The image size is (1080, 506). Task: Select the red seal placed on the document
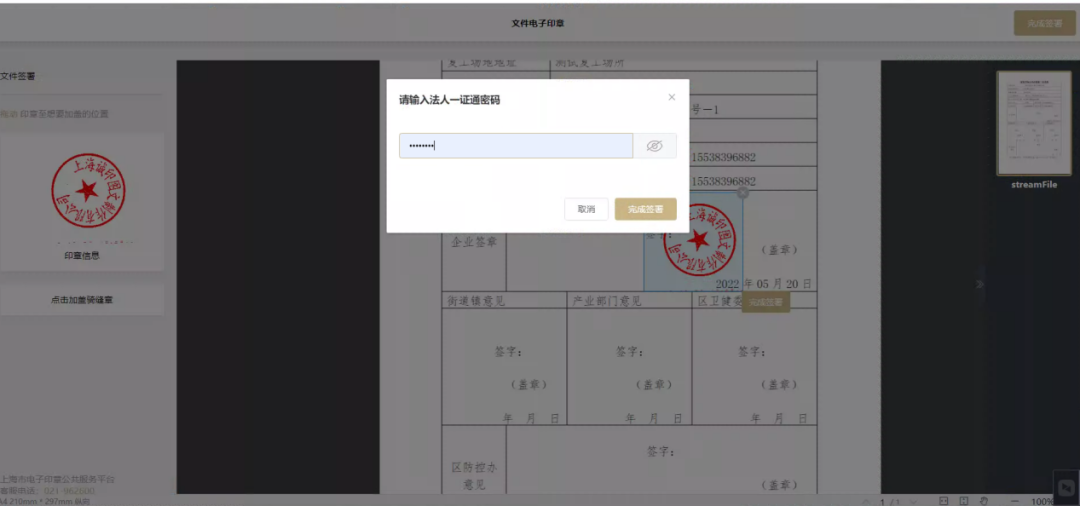[x=696, y=241]
